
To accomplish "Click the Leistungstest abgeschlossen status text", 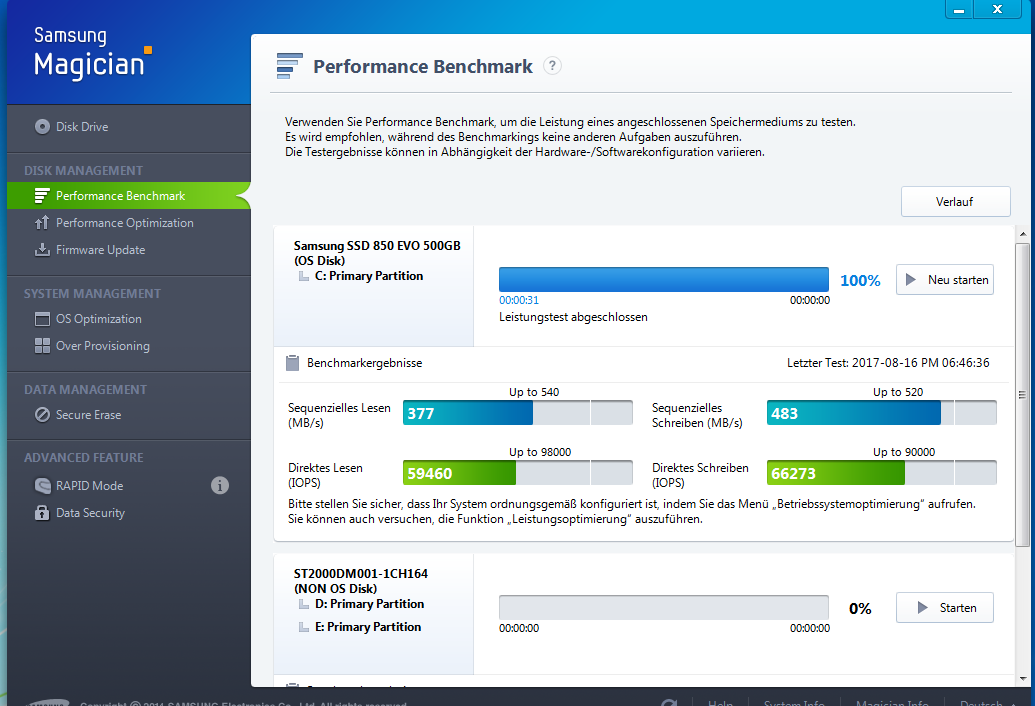I will [x=573, y=317].
